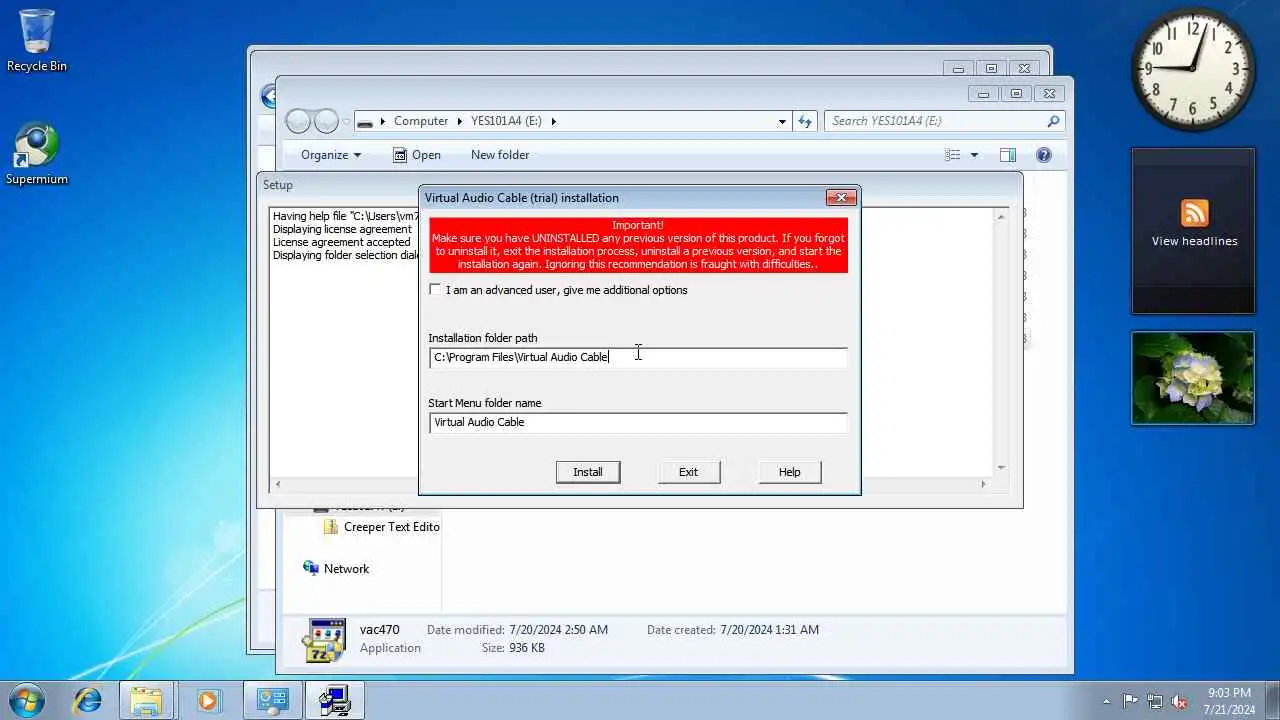The image size is (1280, 720).
Task: Open Windows Explorer taskbar icon
Action: (146, 700)
